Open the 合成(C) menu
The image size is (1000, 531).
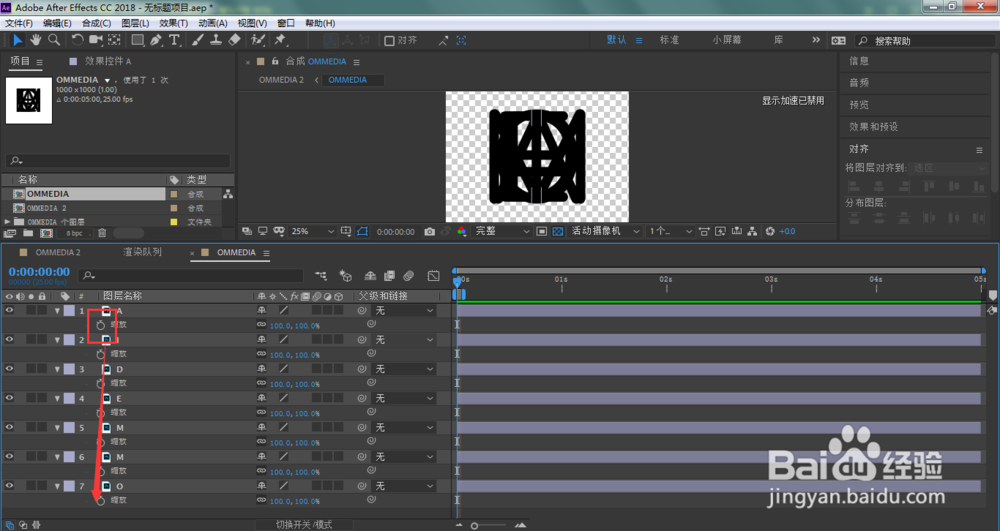[96, 23]
